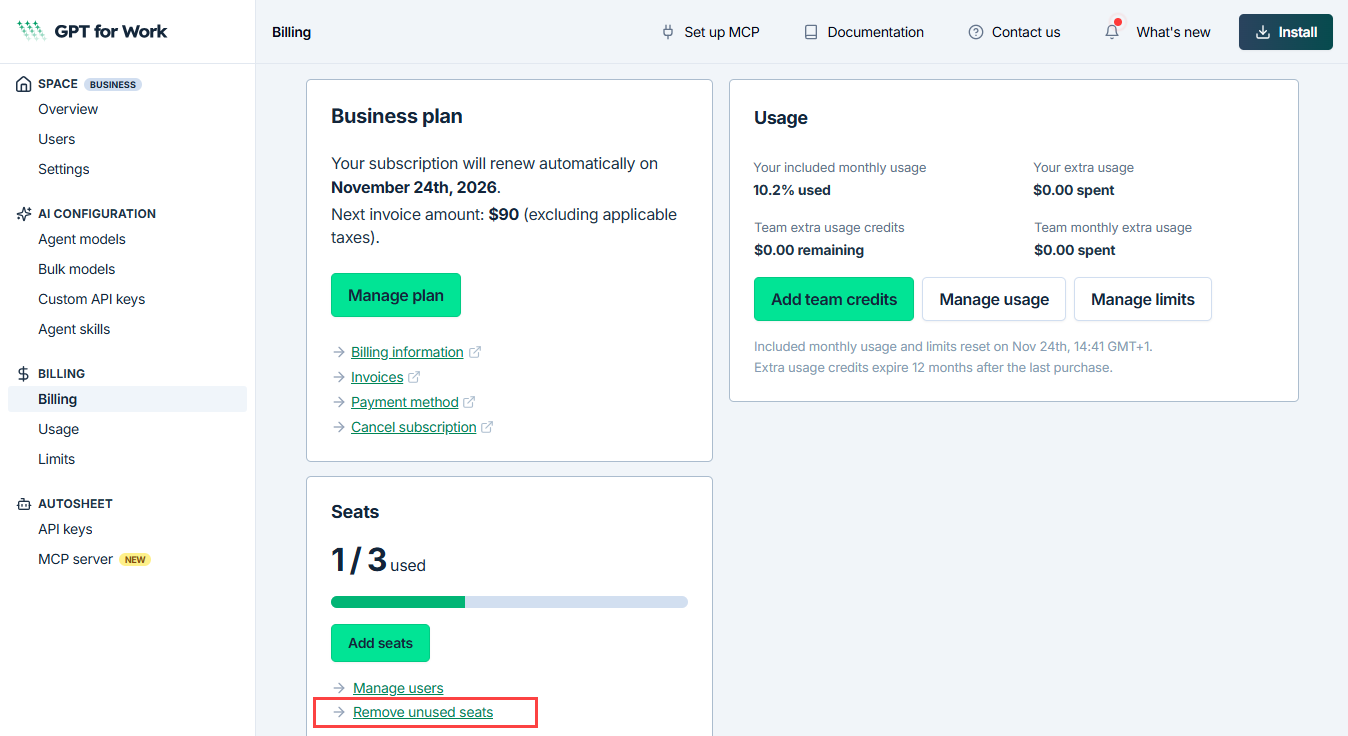Click external link icon next to Payment method
Image resolution: width=1348 pixels, height=736 pixels.
[469, 402]
